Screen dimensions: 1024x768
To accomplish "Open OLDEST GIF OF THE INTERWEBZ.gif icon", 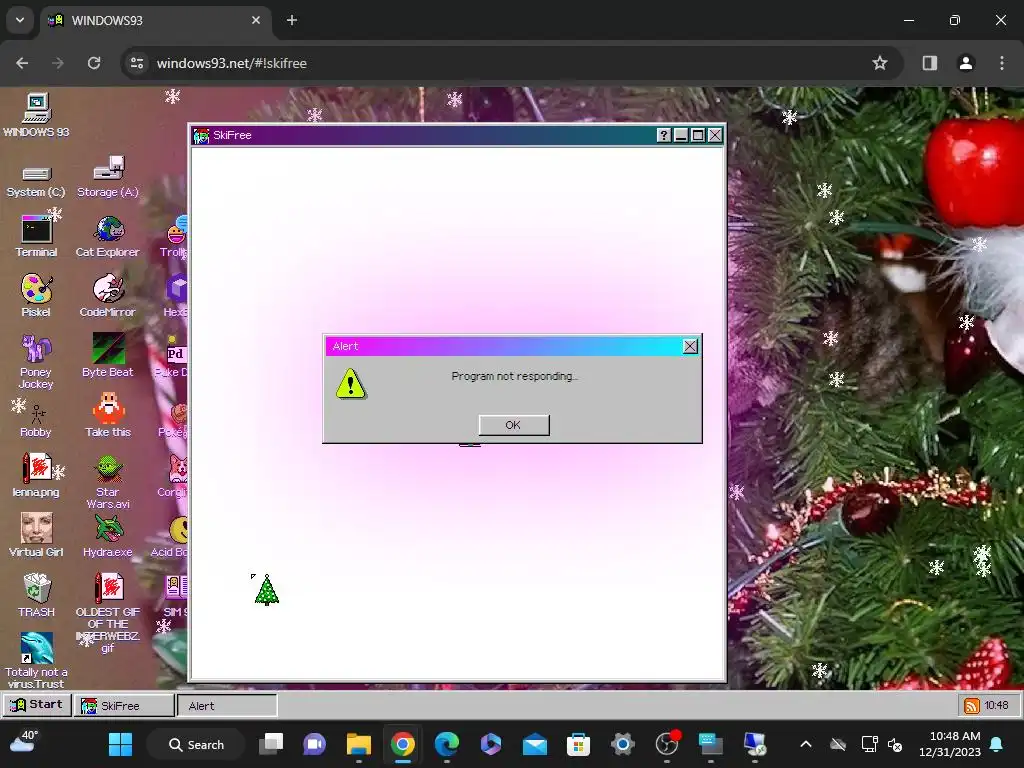I will (x=108, y=613).
